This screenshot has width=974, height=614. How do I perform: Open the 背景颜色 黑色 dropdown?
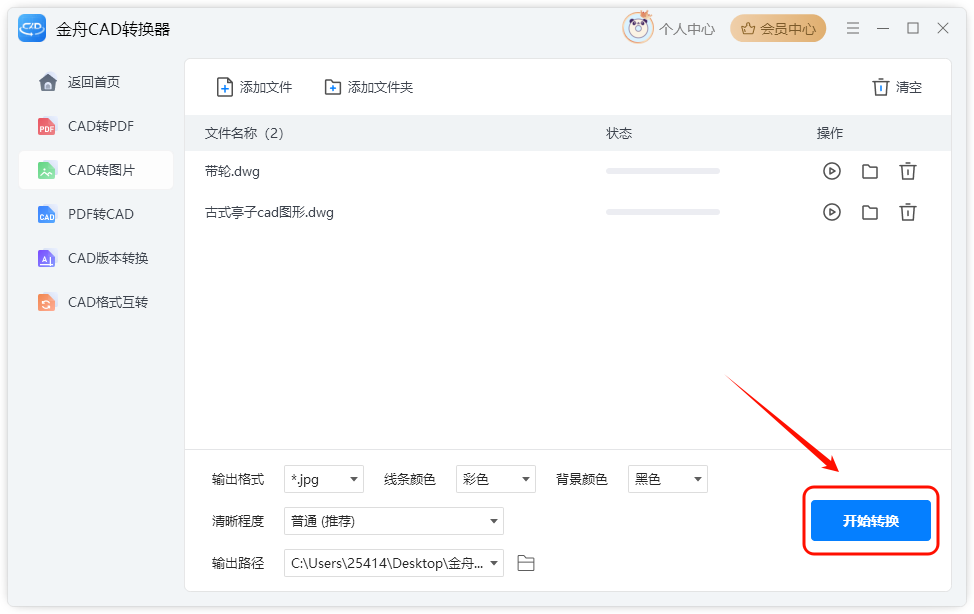pyautogui.click(x=668, y=479)
